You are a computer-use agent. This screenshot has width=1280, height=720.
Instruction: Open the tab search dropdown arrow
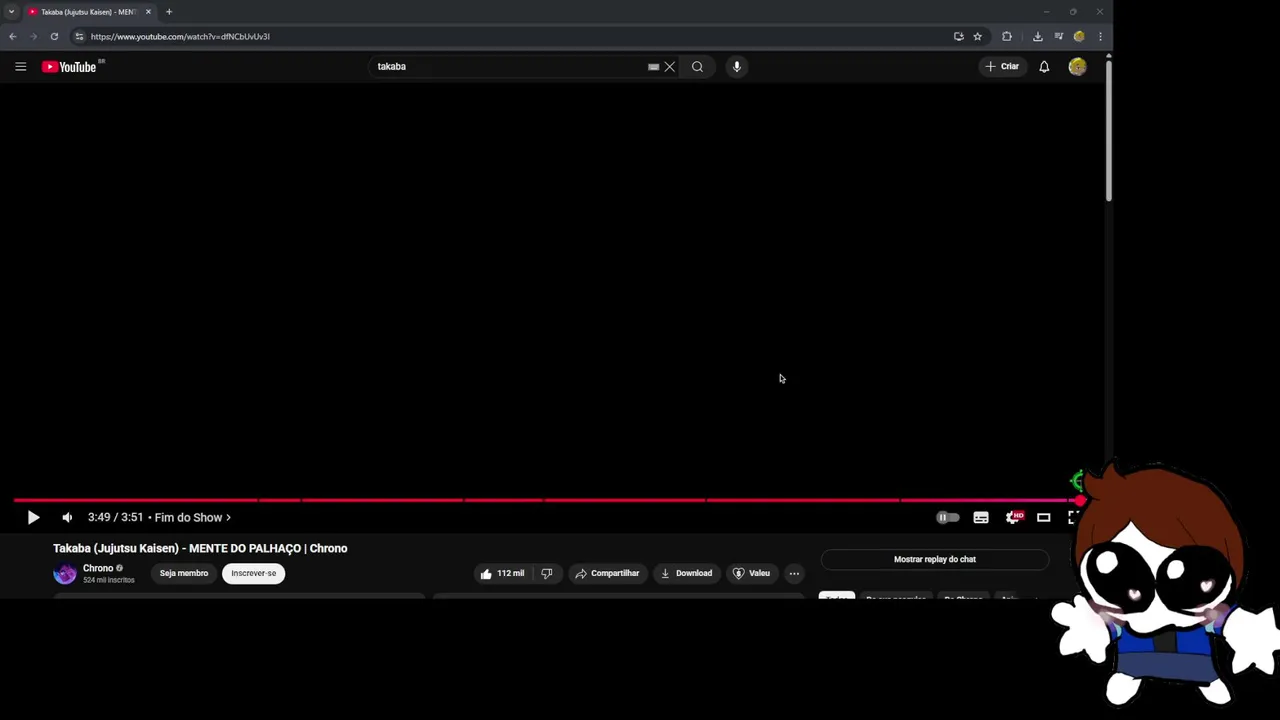[x=11, y=12]
